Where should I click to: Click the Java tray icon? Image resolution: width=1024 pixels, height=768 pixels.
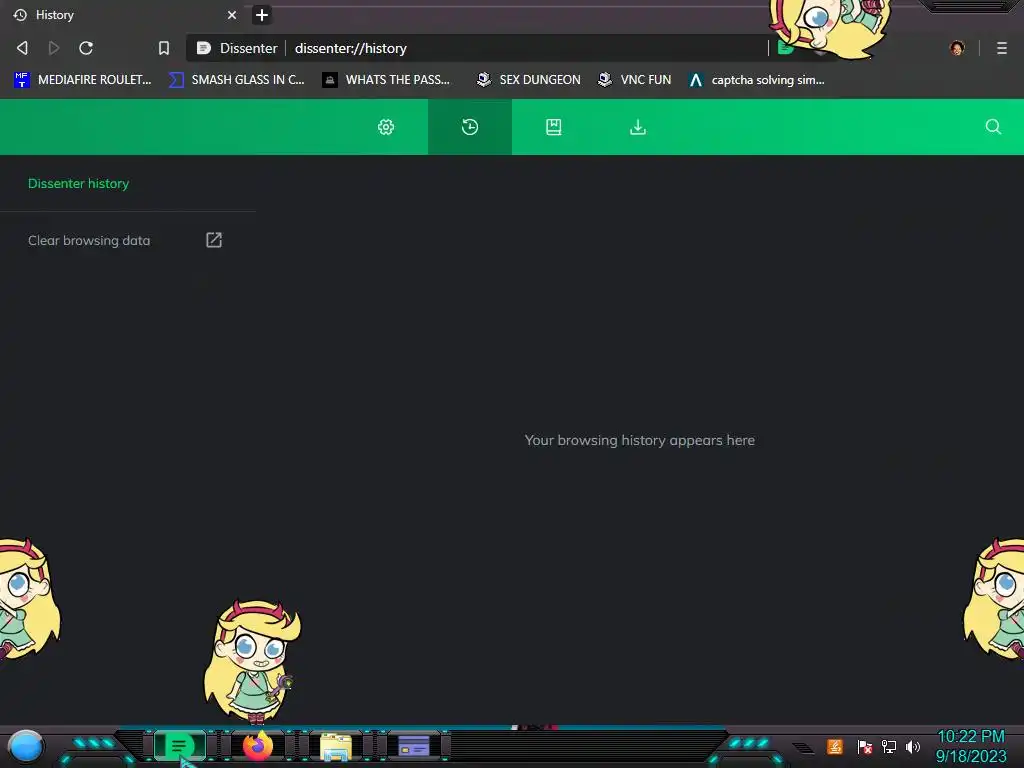coord(835,746)
